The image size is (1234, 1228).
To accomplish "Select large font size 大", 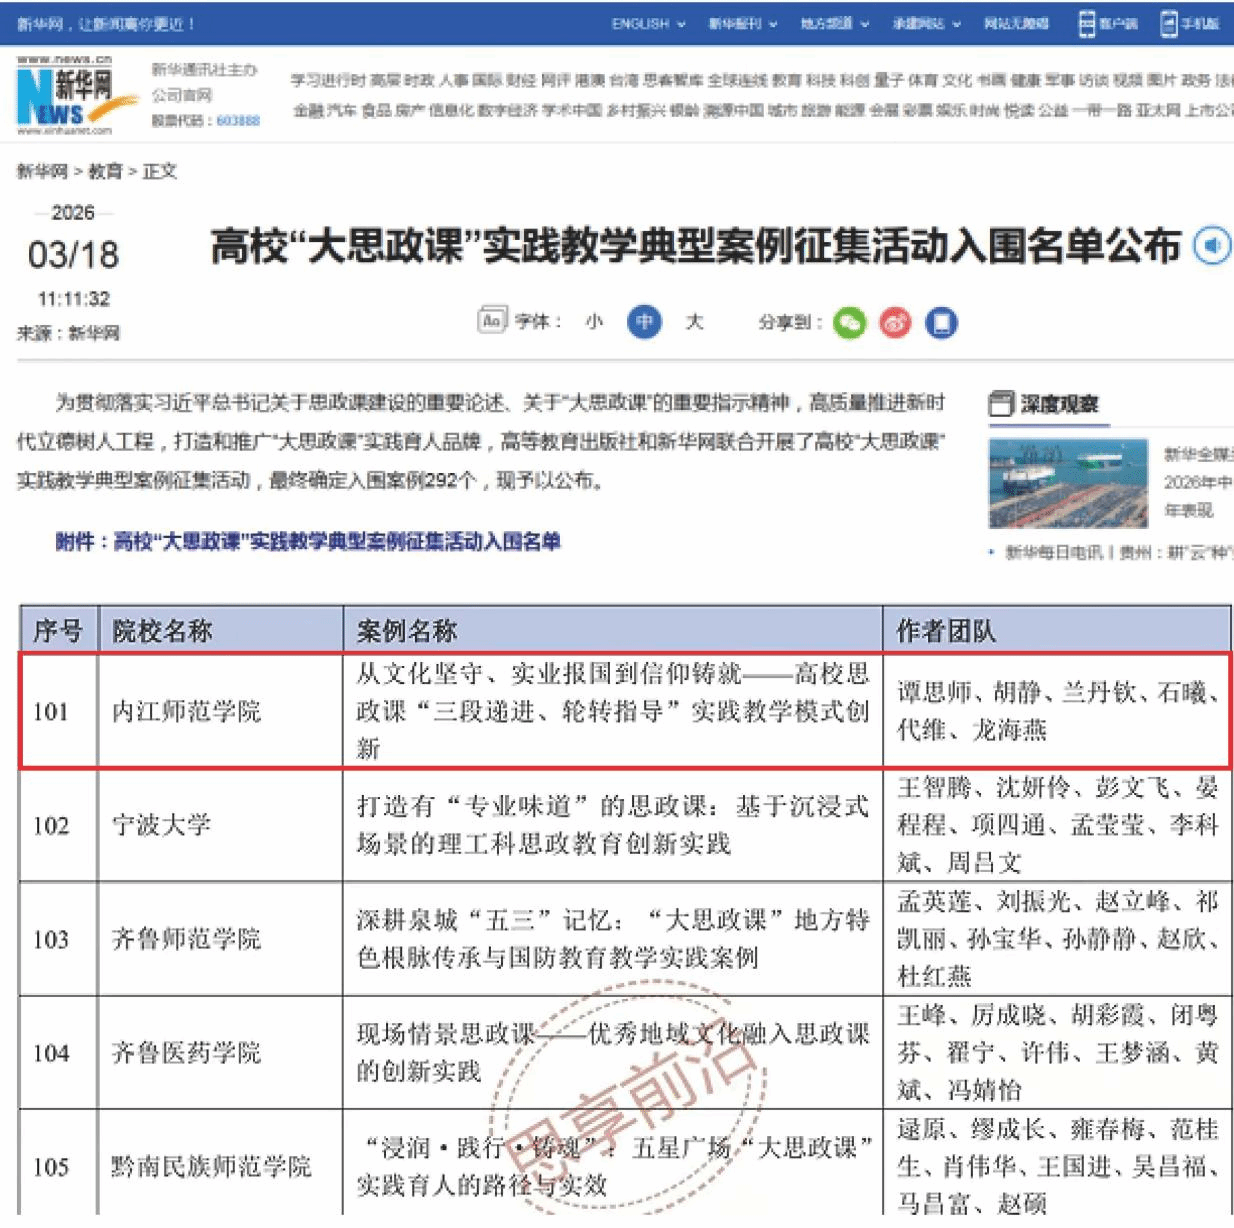I will click(x=694, y=322).
